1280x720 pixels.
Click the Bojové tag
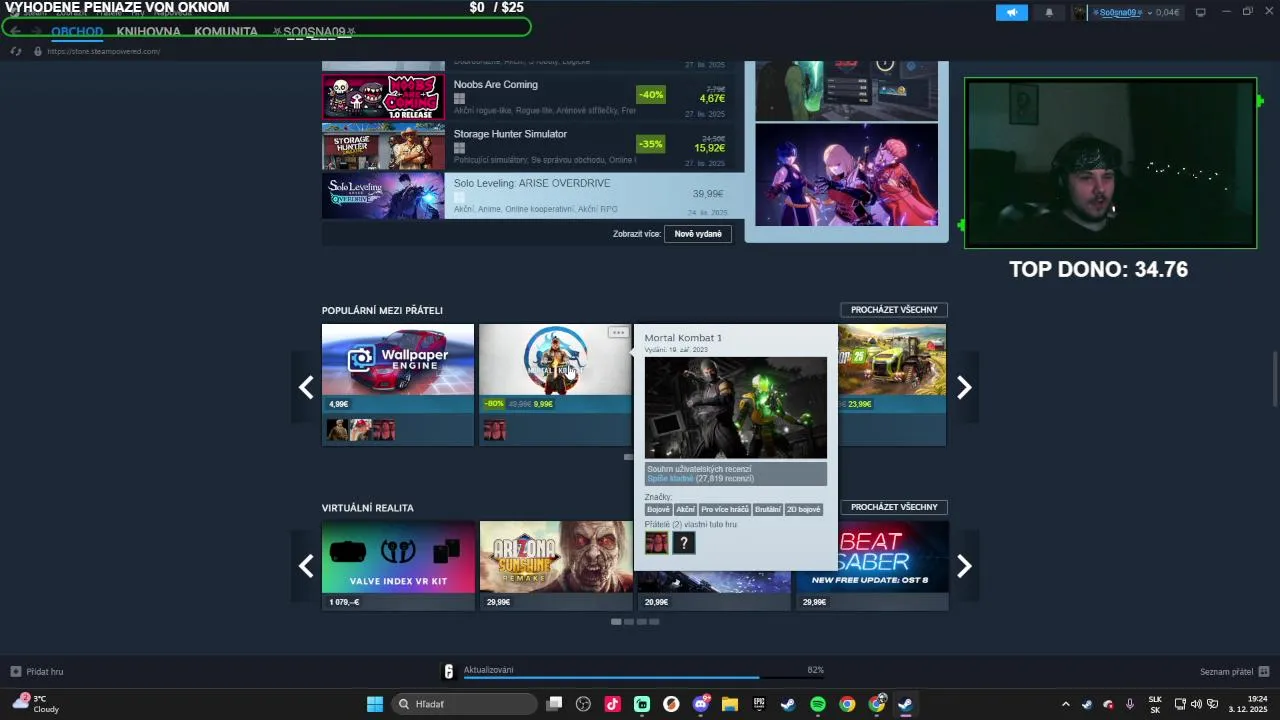coord(659,510)
